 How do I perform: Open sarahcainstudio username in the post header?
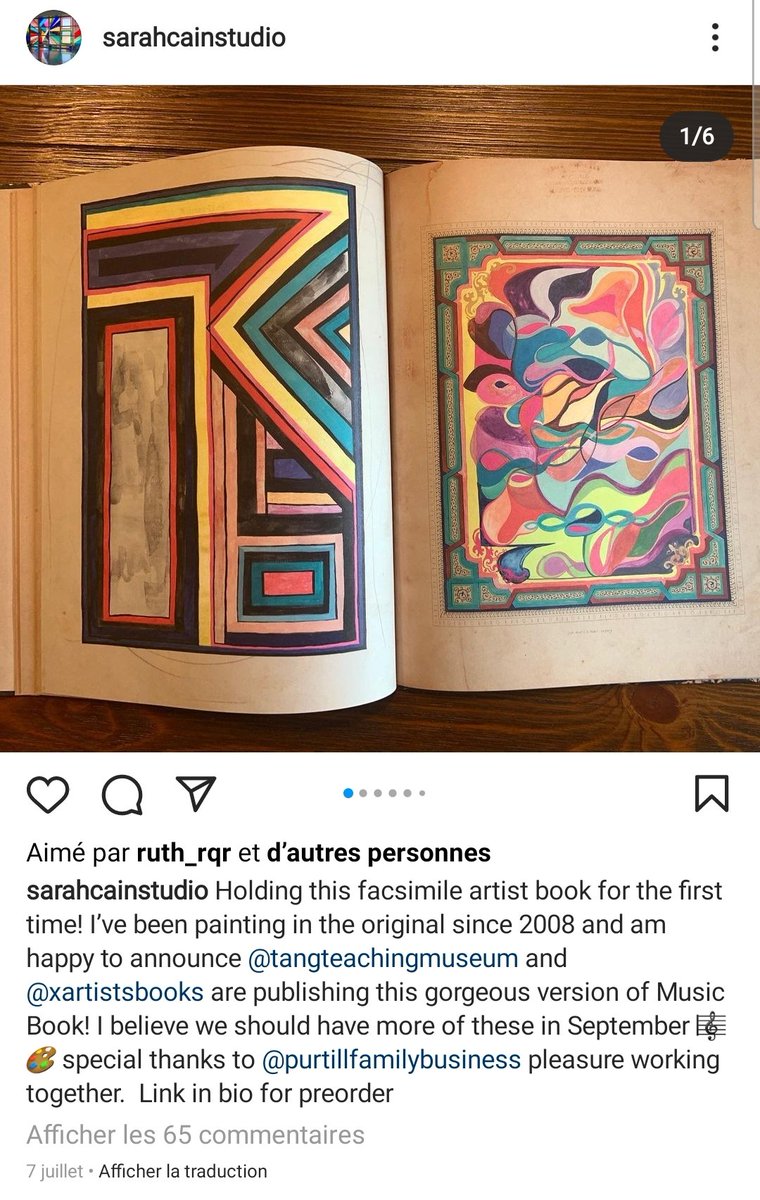[194, 38]
